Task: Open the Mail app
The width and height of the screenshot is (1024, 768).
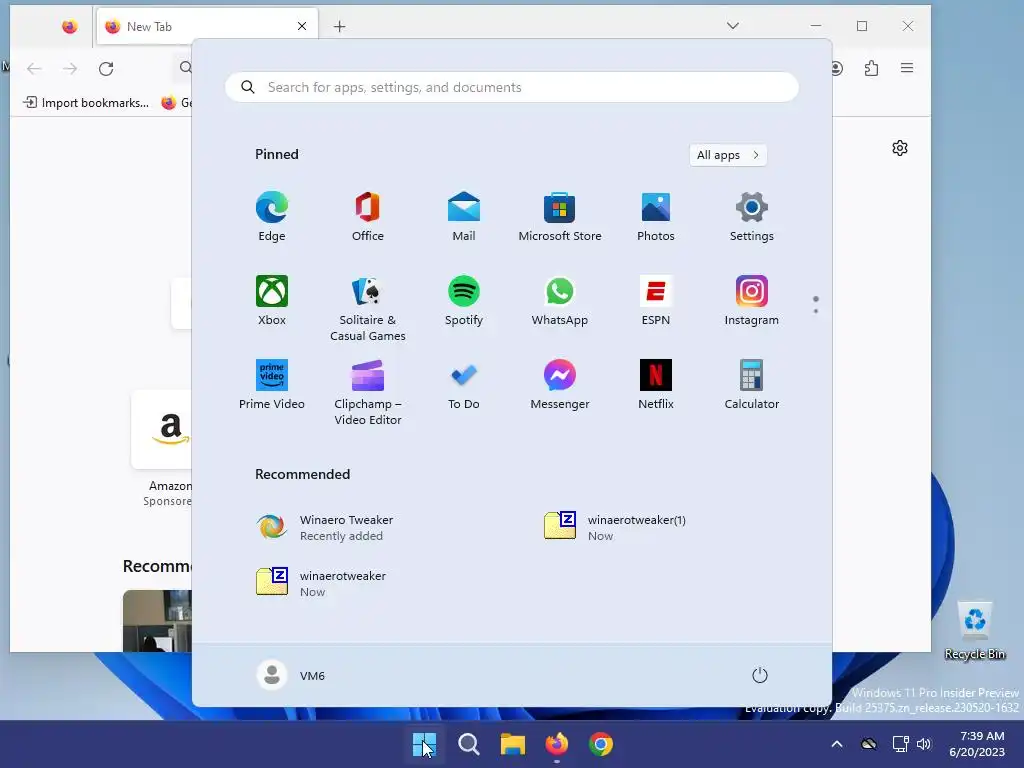Action: click(464, 217)
